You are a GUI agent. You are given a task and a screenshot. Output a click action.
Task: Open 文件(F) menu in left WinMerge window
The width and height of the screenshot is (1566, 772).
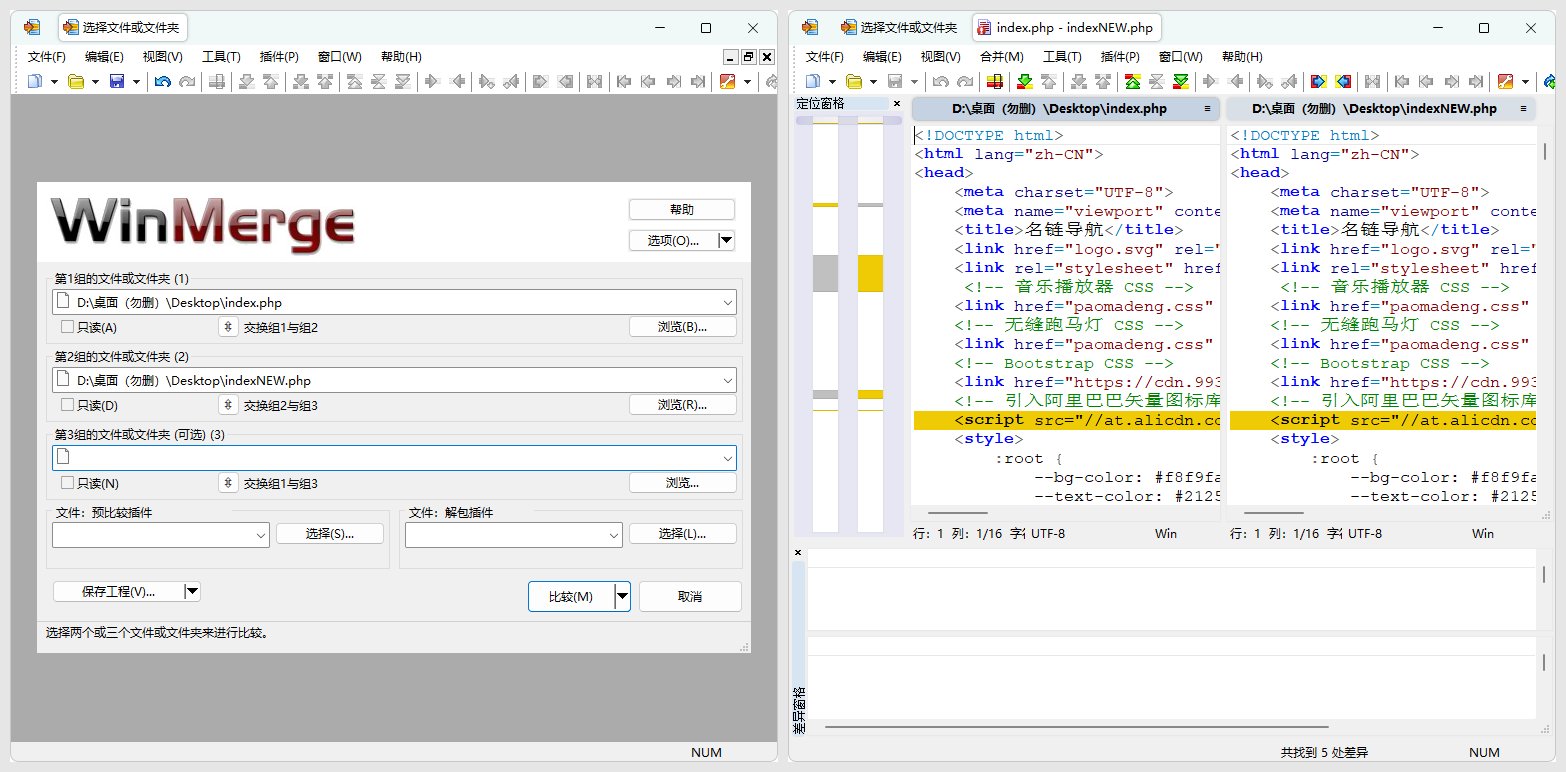[47, 57]
